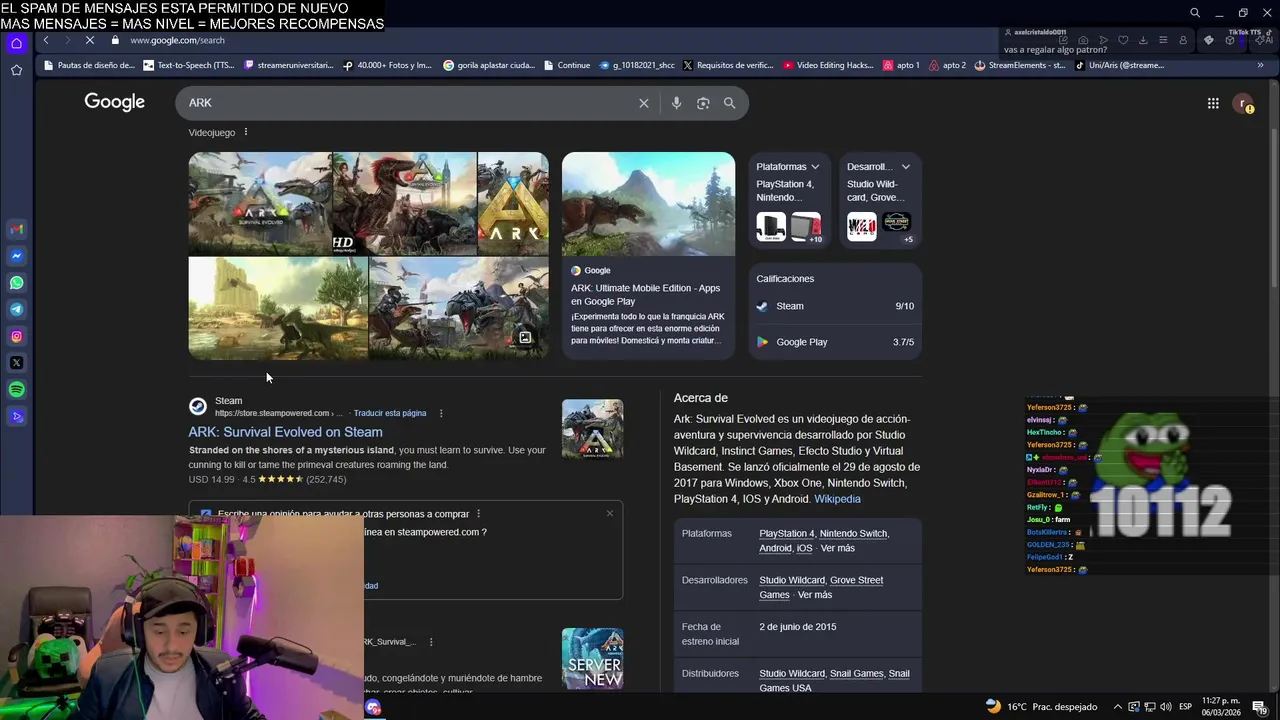Viewport: 1280px width, 720px height.
Task: Open the golden ARK logo image
Action: (x=513, y=203)
